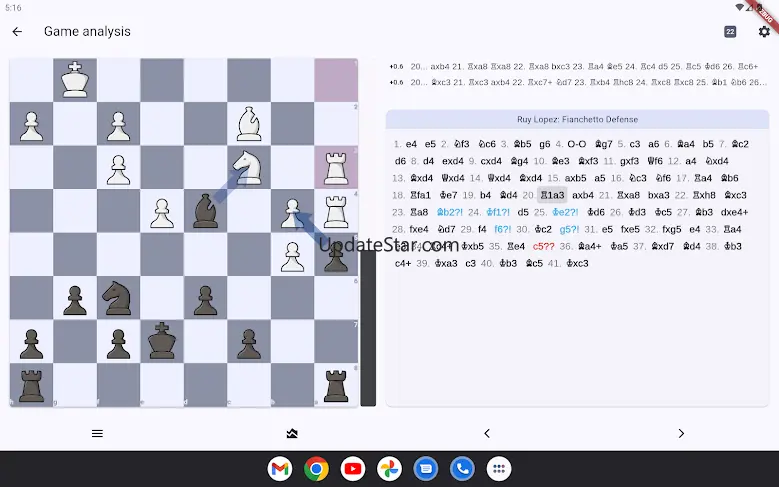Jump to move 21. Rxa8
Viewport: 779px width, 487px height.
(x=628, y=195)
